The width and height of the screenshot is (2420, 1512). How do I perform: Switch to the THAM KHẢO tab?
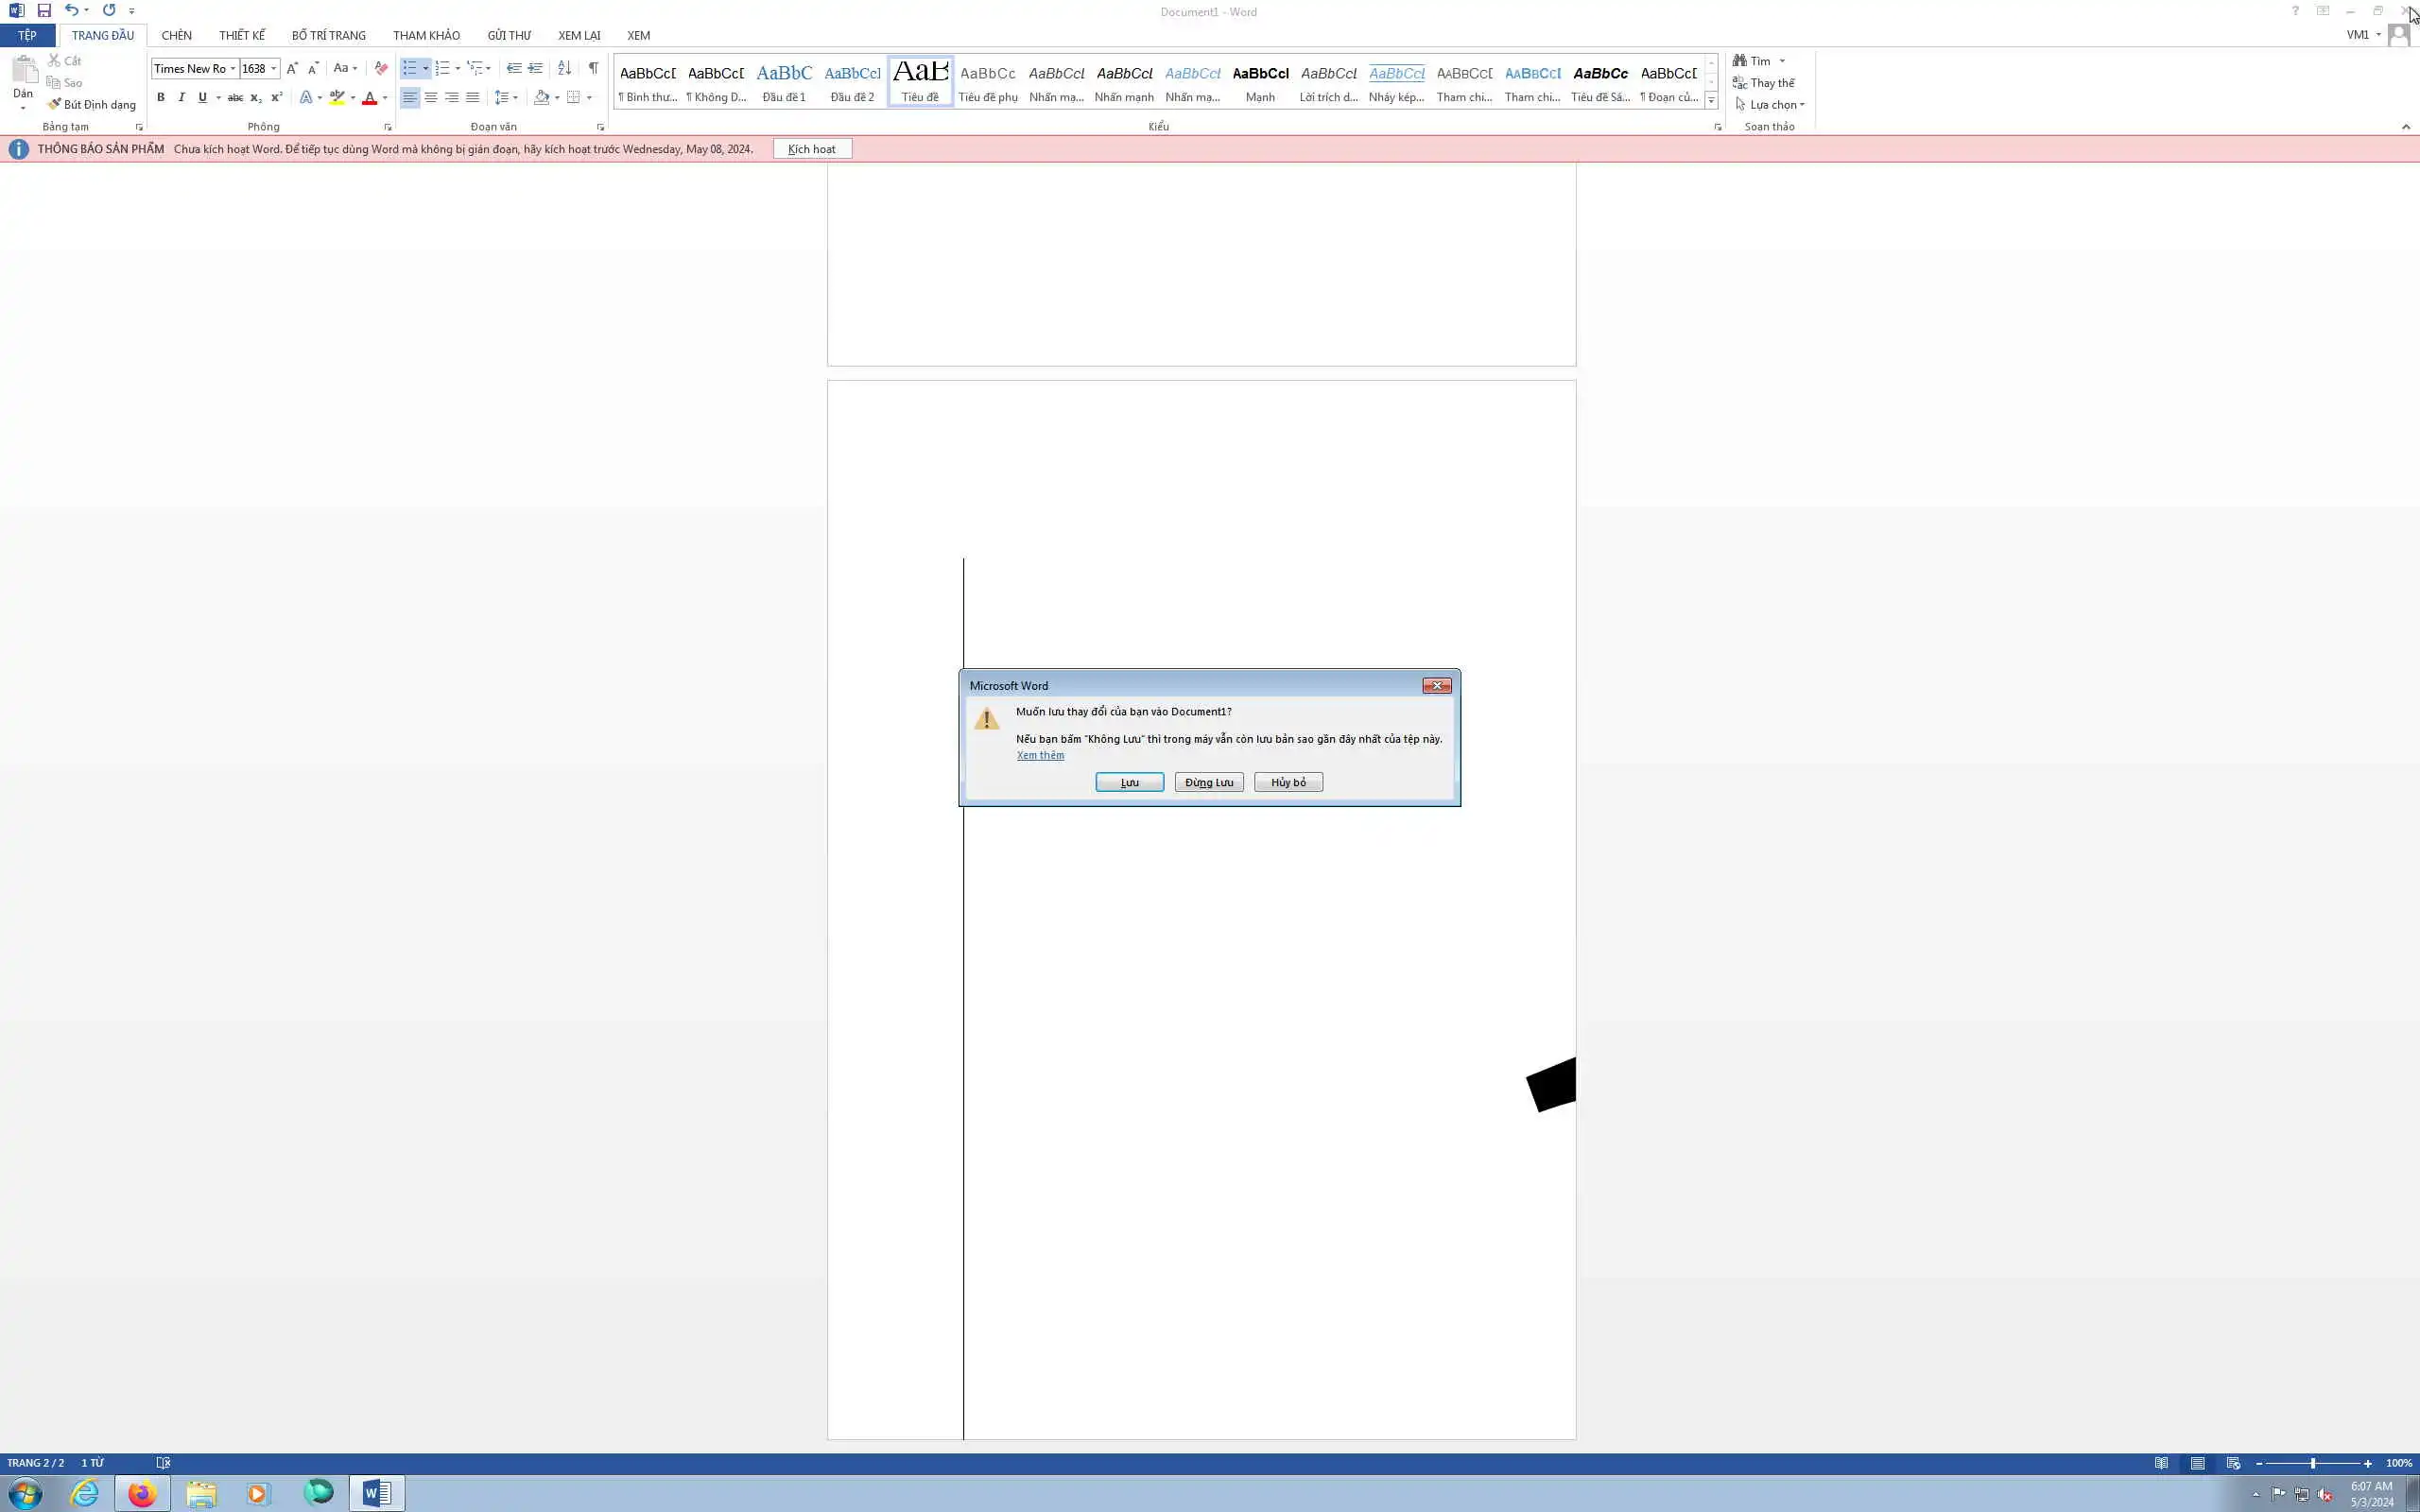click(x=426, y=35)
